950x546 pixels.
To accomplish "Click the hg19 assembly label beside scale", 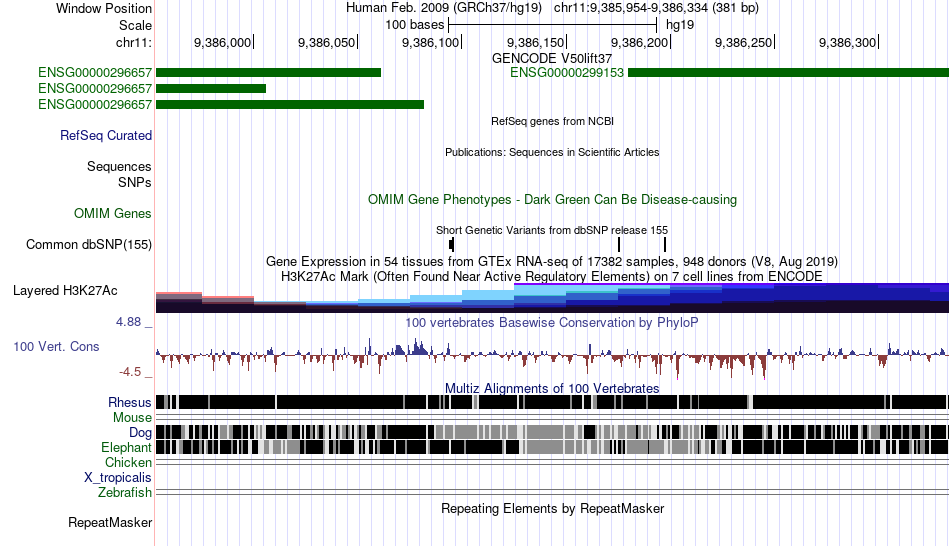I will pyautogui.click(x=680, y=25).
